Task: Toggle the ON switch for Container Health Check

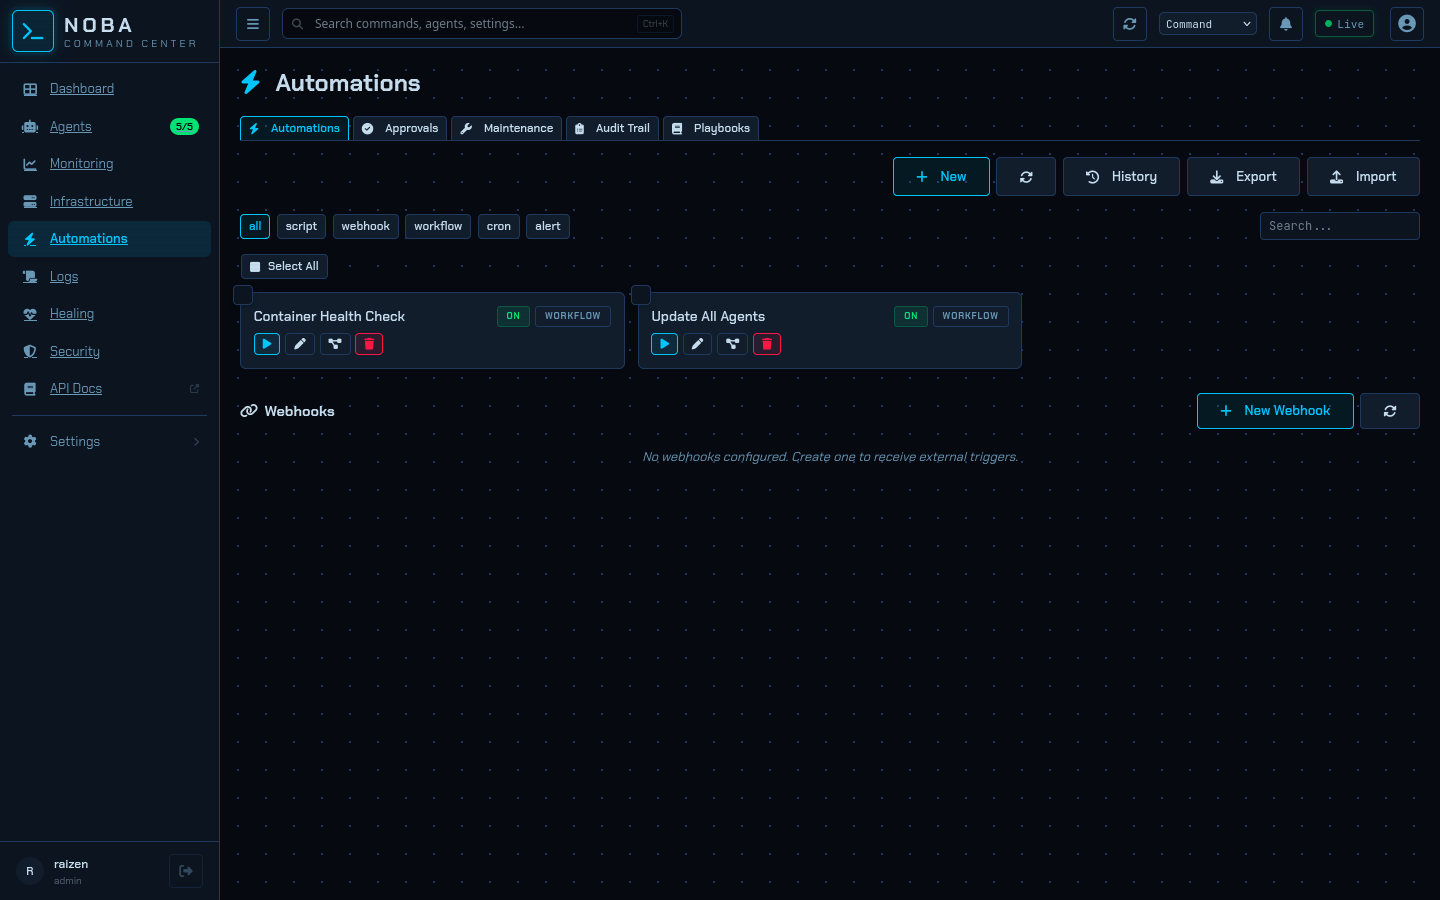Action: click(513, 316)
